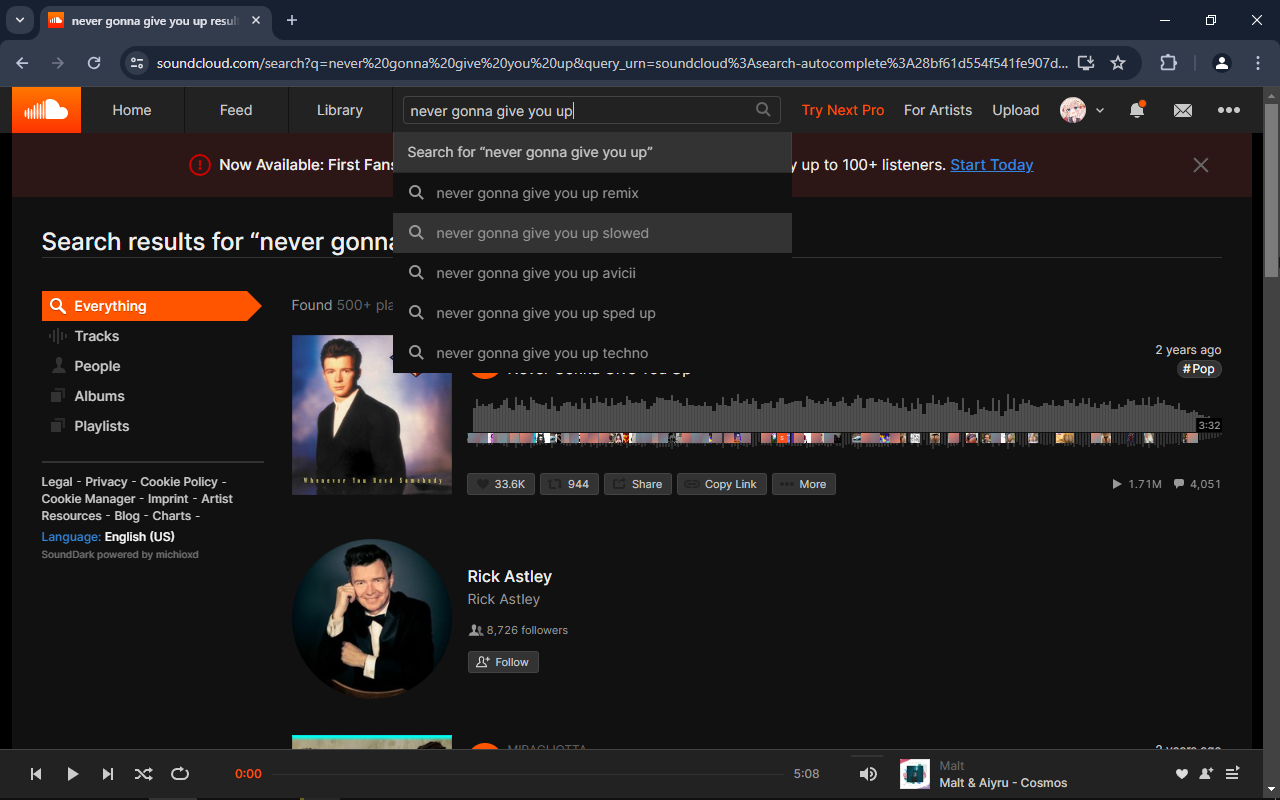Screen dimensions: 1280x800
Task: Copy the link of the first track
Action: tap(721, 484)
